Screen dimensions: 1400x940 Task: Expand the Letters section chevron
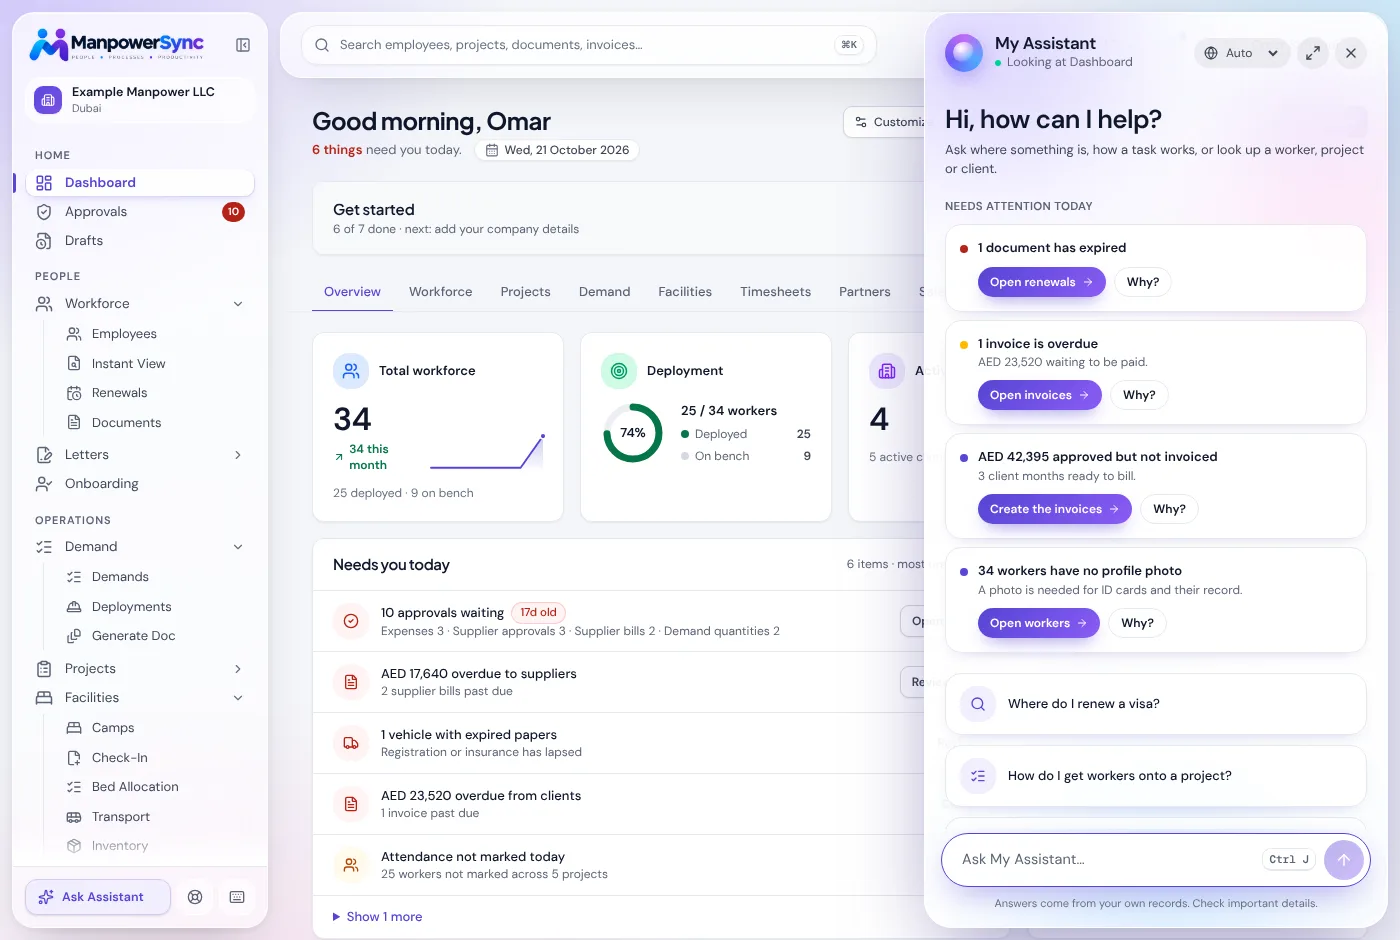click(238, 455)
